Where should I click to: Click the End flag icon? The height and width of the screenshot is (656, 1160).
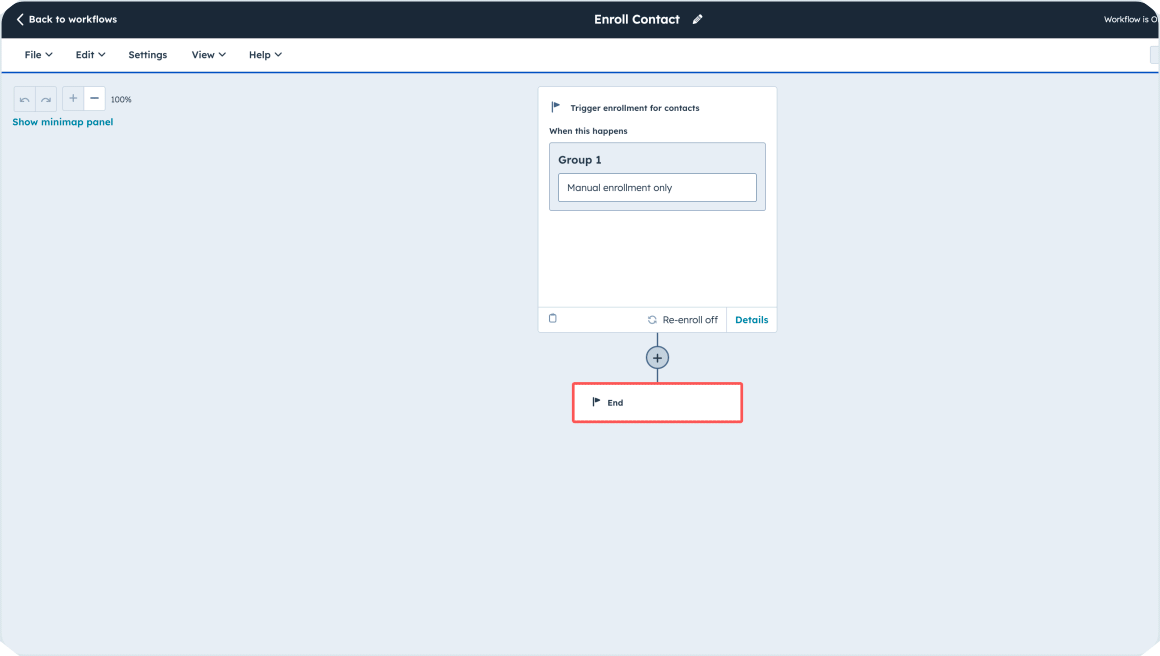click(596, 402)
